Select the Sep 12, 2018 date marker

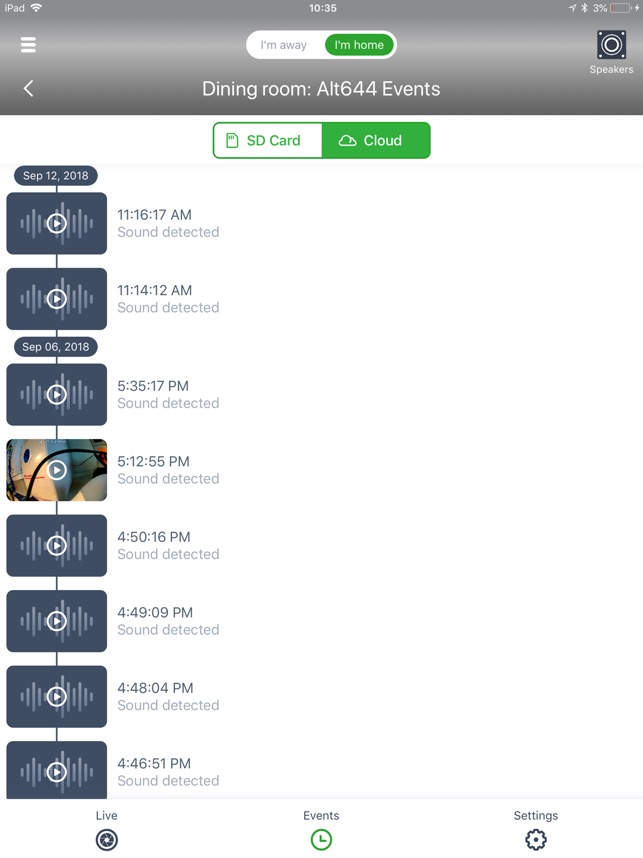pyautogui.click(x=55, y=176)
